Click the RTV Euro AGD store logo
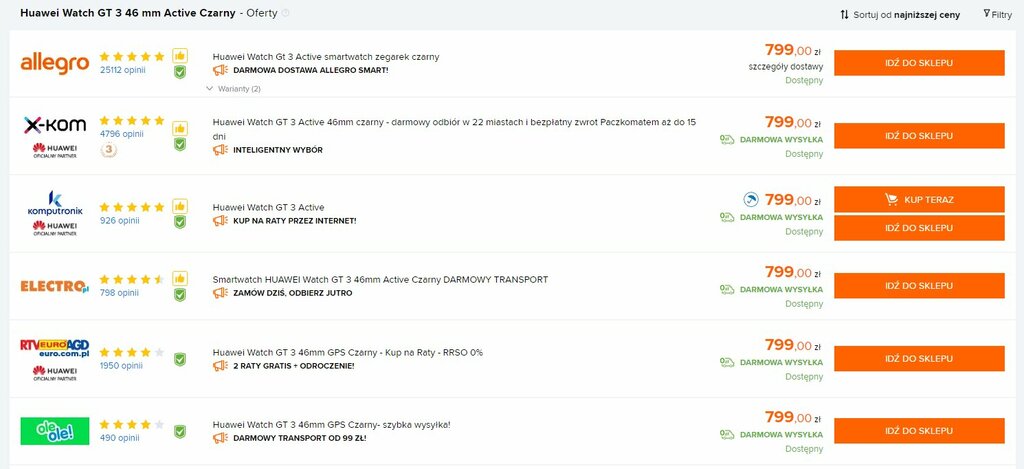Screen dimensions: 1024x469 click(55, 347)
